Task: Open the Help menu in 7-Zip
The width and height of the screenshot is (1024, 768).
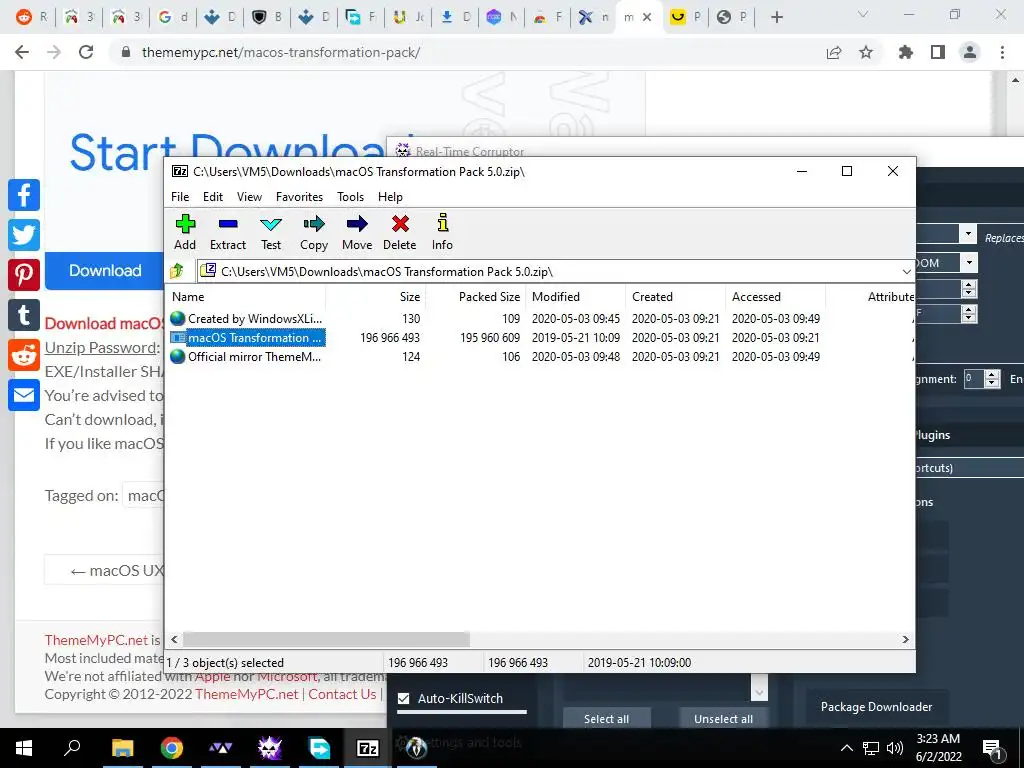Action: coord(390,197)
